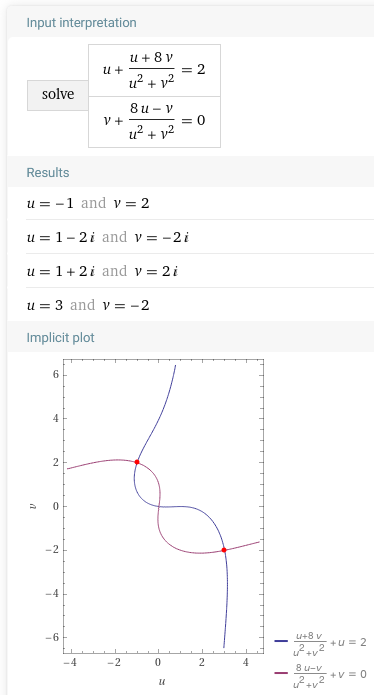Click the blue legend line swatch
The image size is (374, 695).
pos(281,640)
